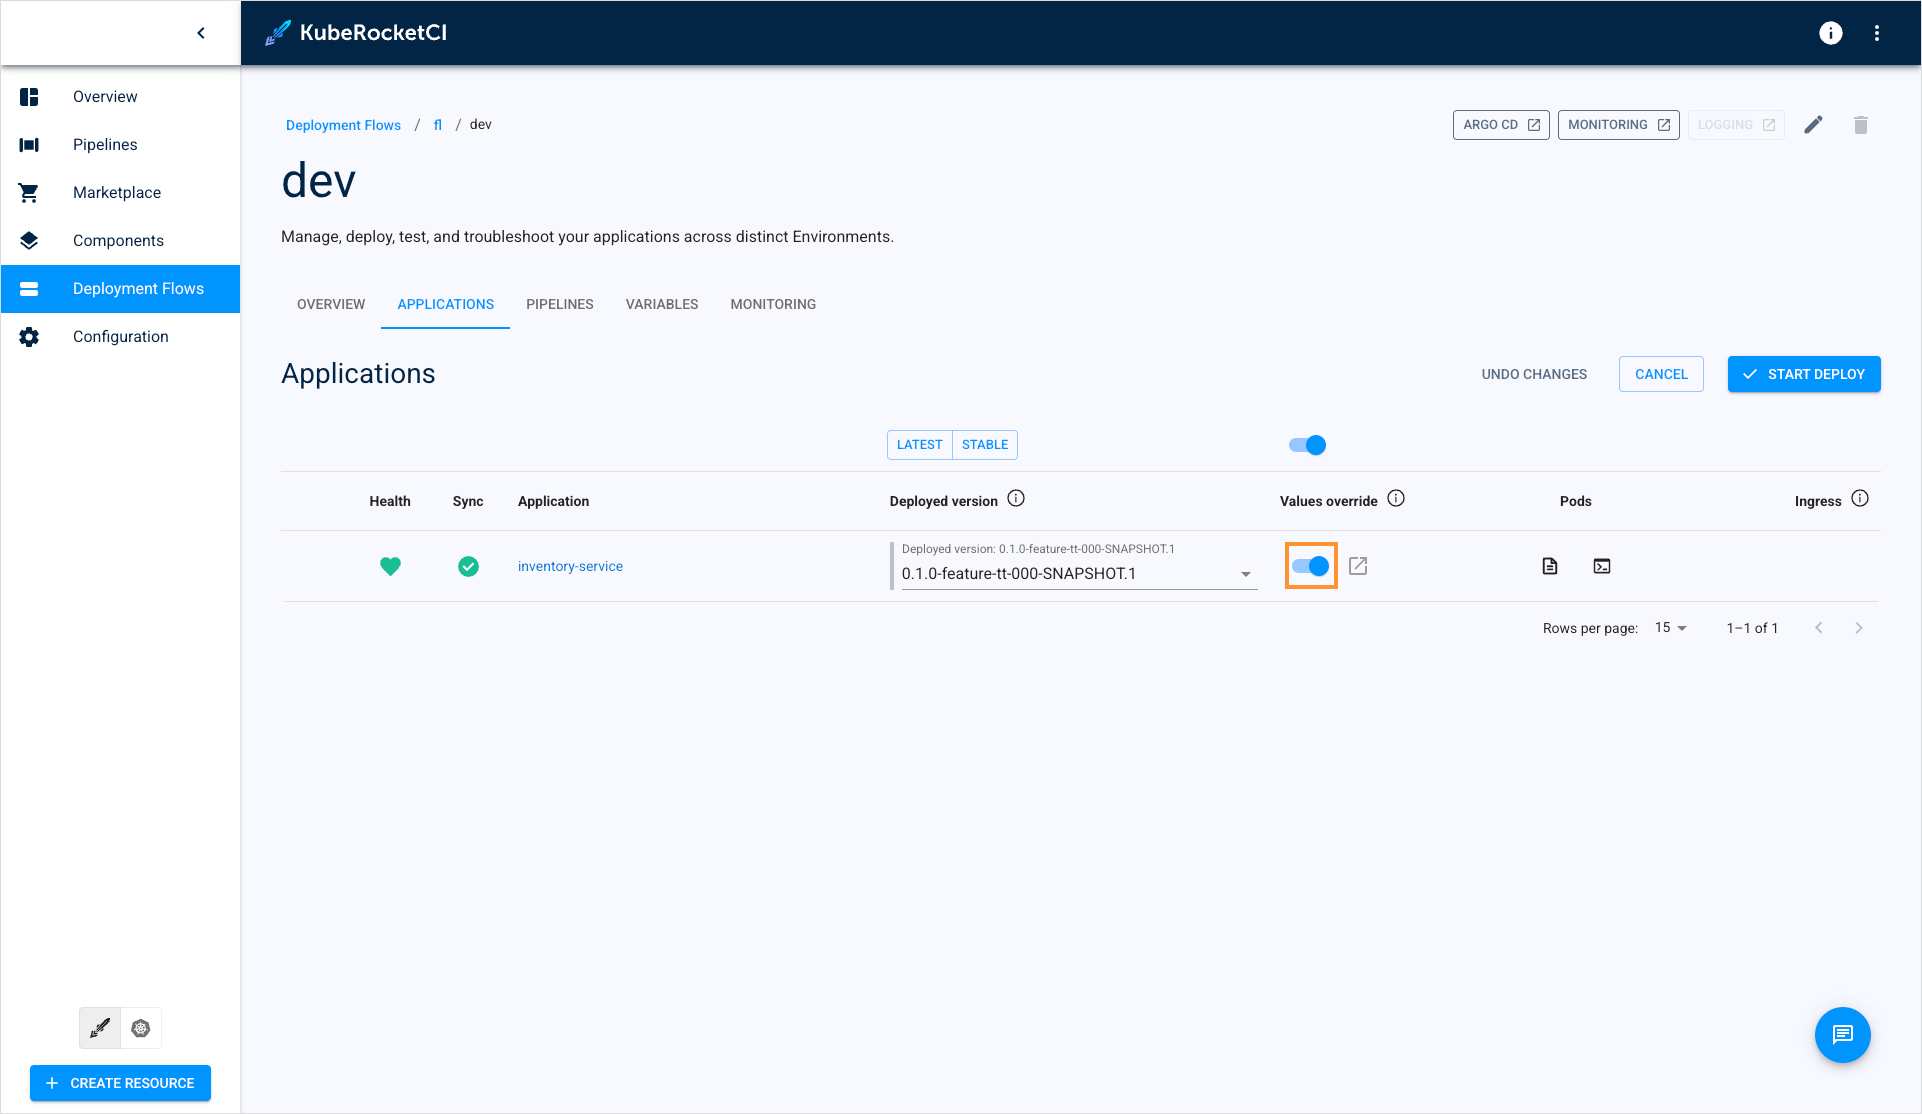Click the KubeRocketCI kebab menu icon
The height and width of the screenshot is (1114, 1922).
click(x=1878, y=32)
